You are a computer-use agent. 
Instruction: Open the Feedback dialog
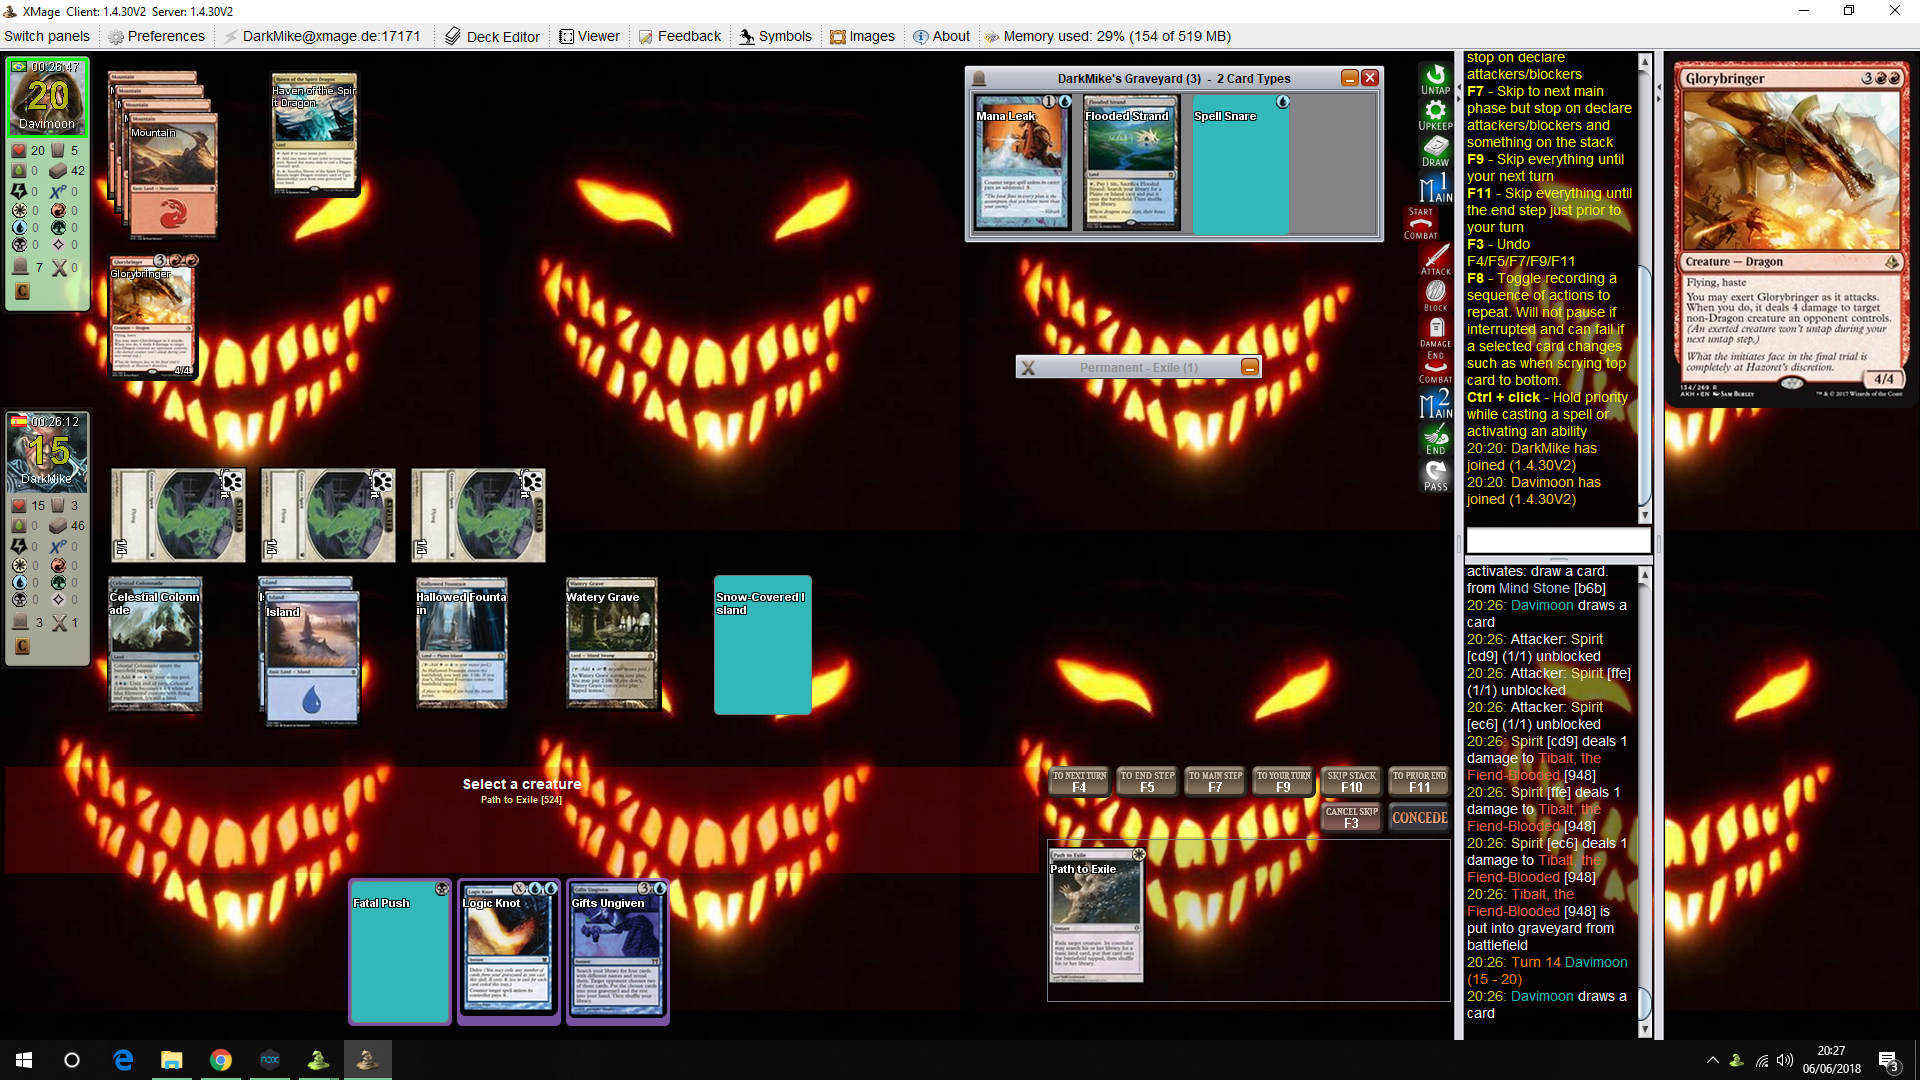tap(680, 36)
